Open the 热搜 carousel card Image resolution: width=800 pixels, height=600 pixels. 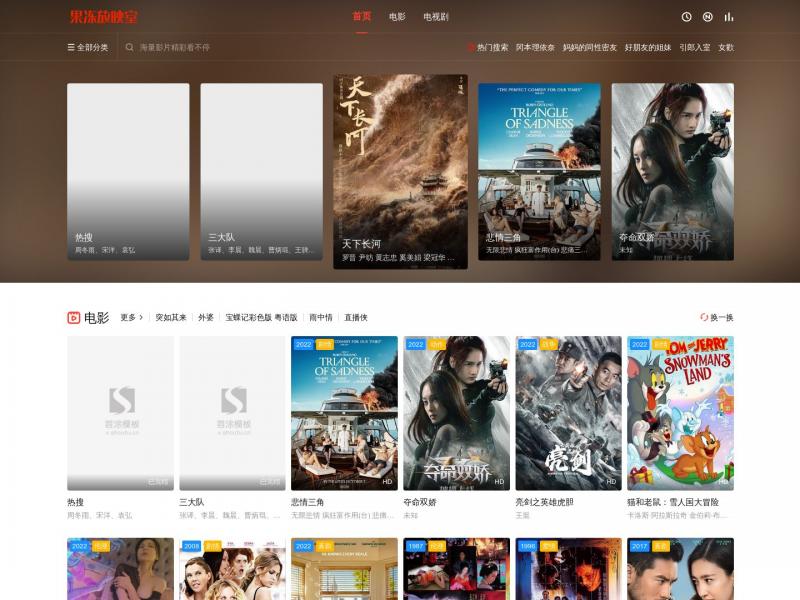click(128, 172)
